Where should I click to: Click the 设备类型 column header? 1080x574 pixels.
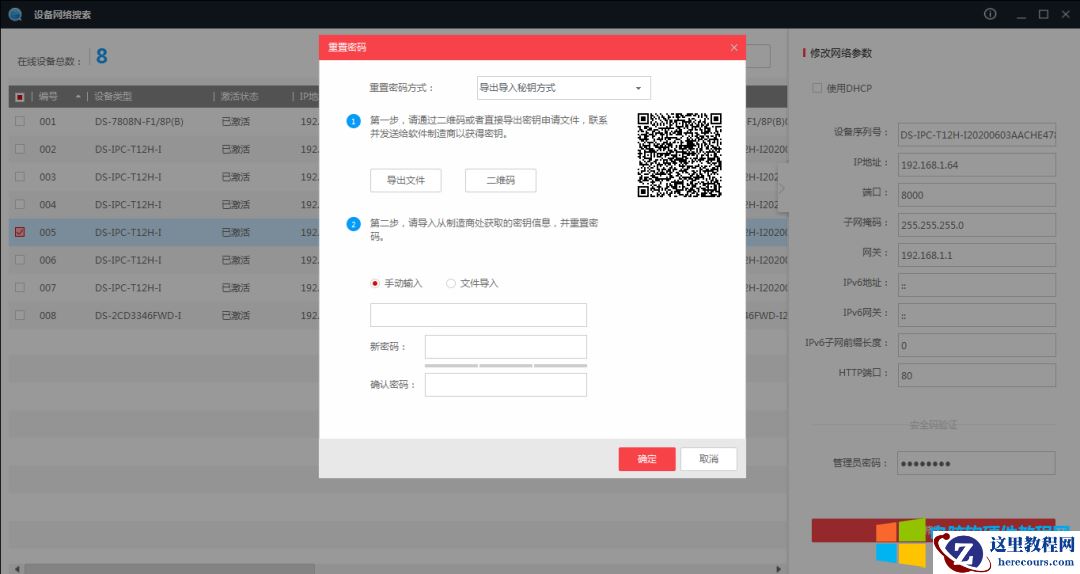(x=113, y=96)
